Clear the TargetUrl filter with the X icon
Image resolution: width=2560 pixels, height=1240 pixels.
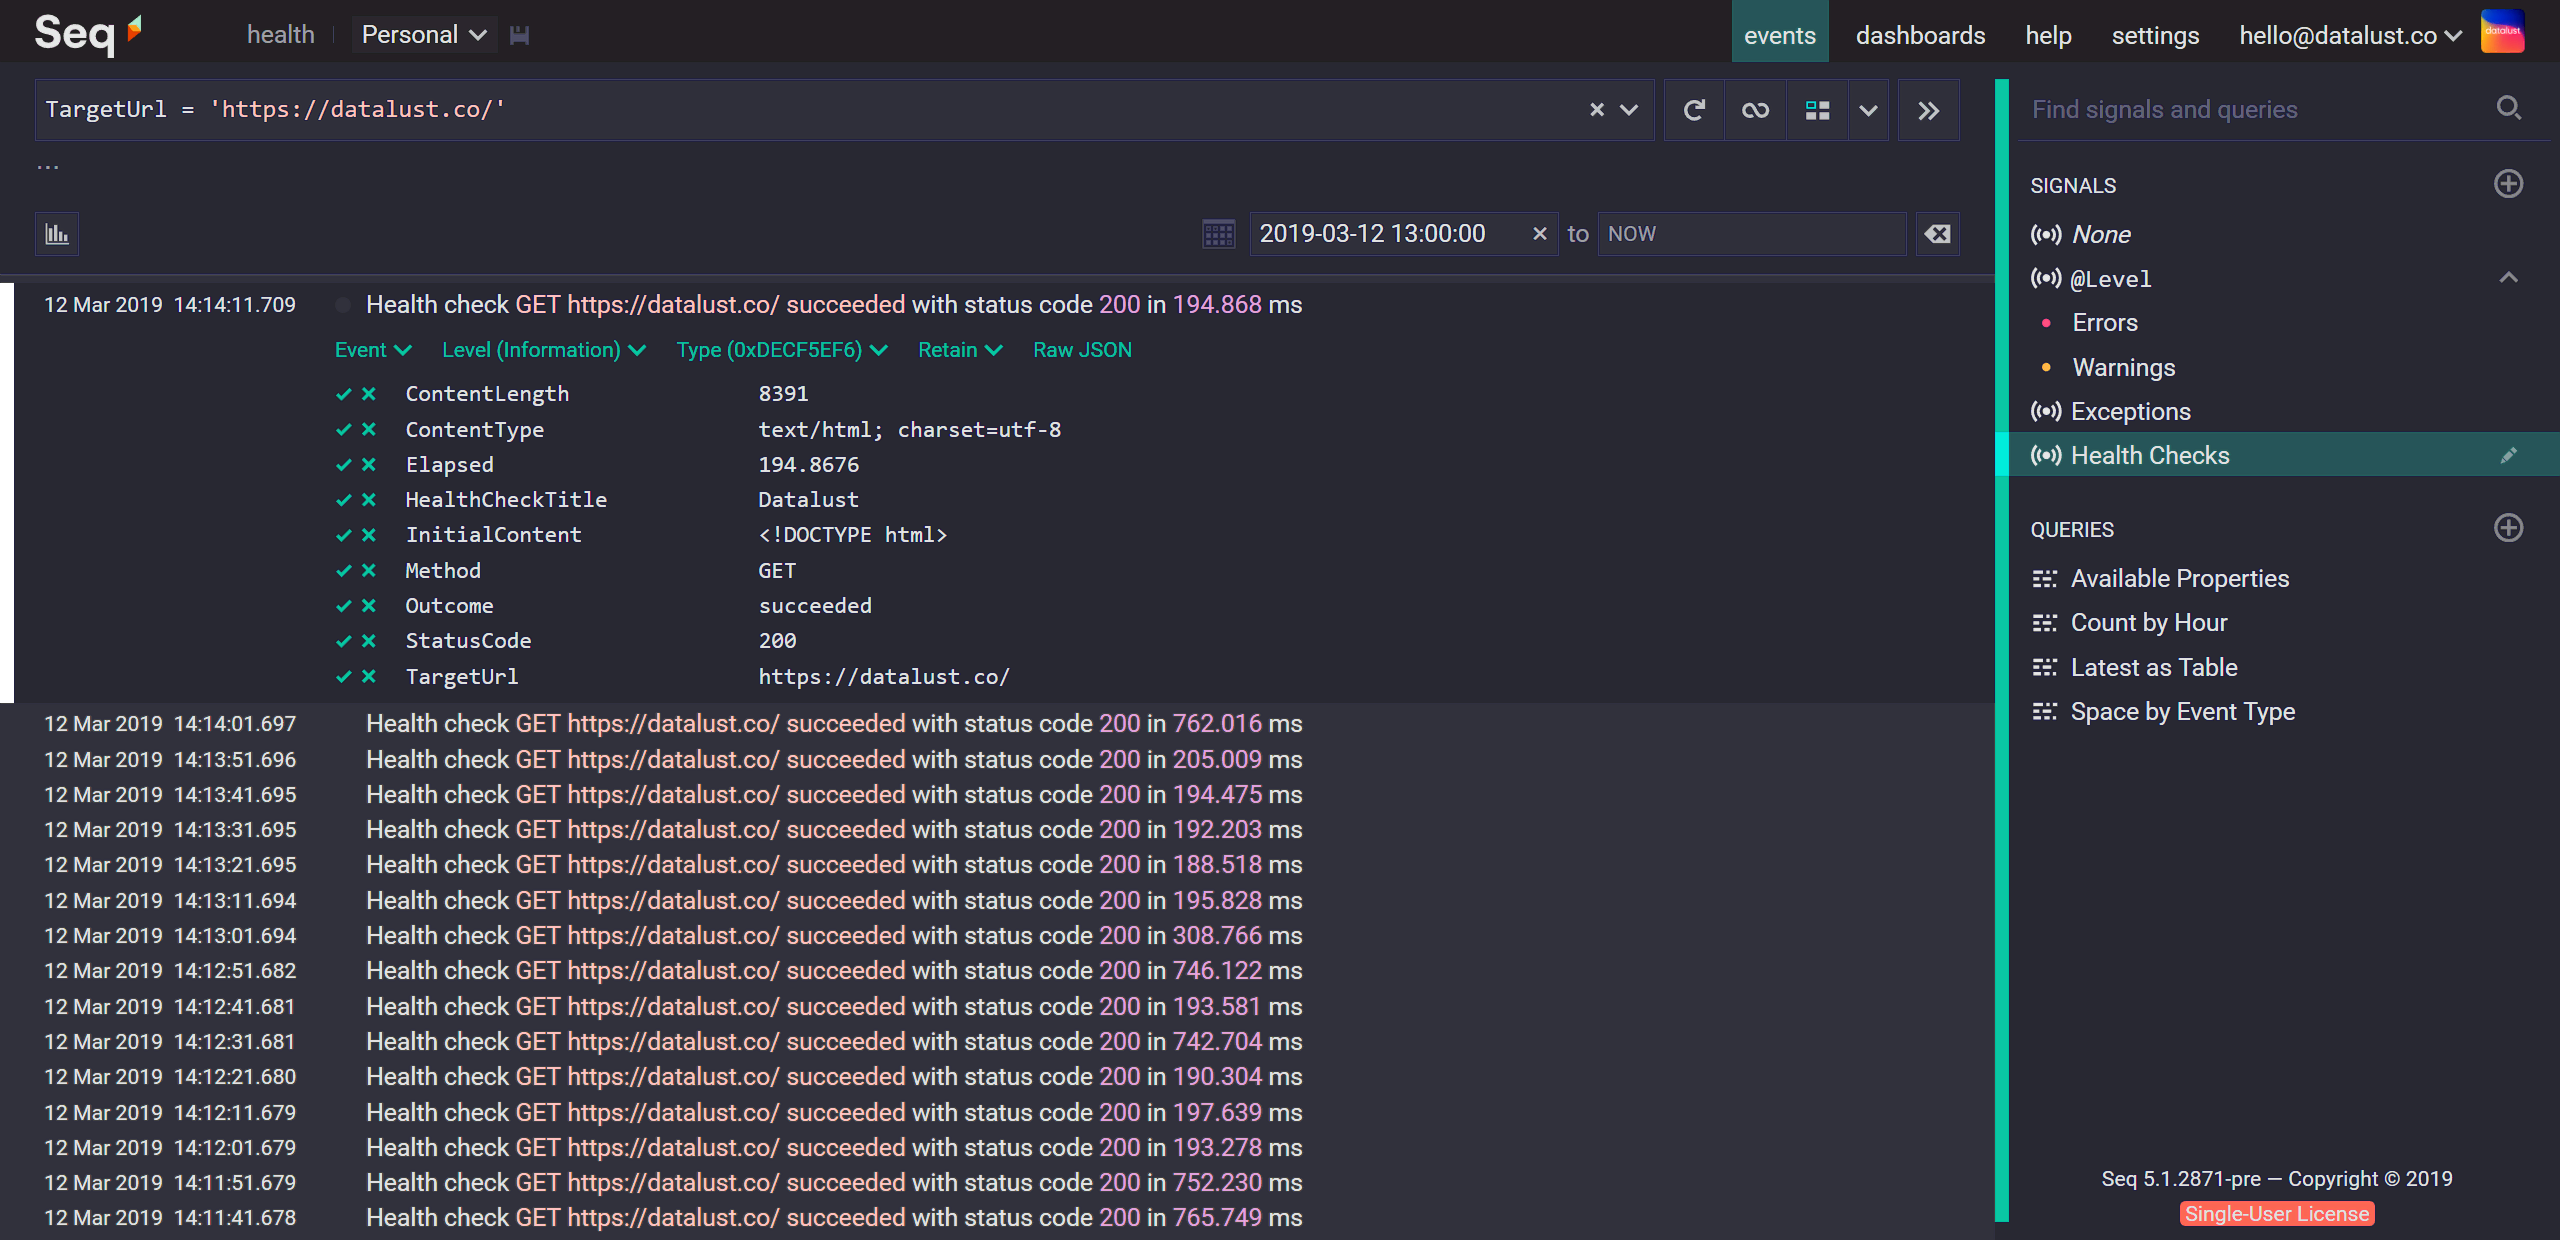(1597, 110)
